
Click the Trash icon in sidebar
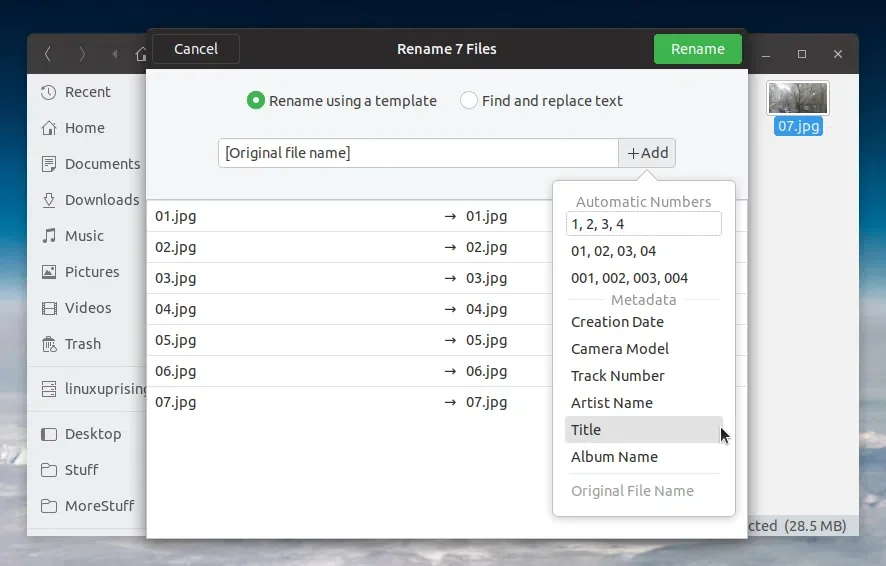pyautogui.click(x=48, y=344)
